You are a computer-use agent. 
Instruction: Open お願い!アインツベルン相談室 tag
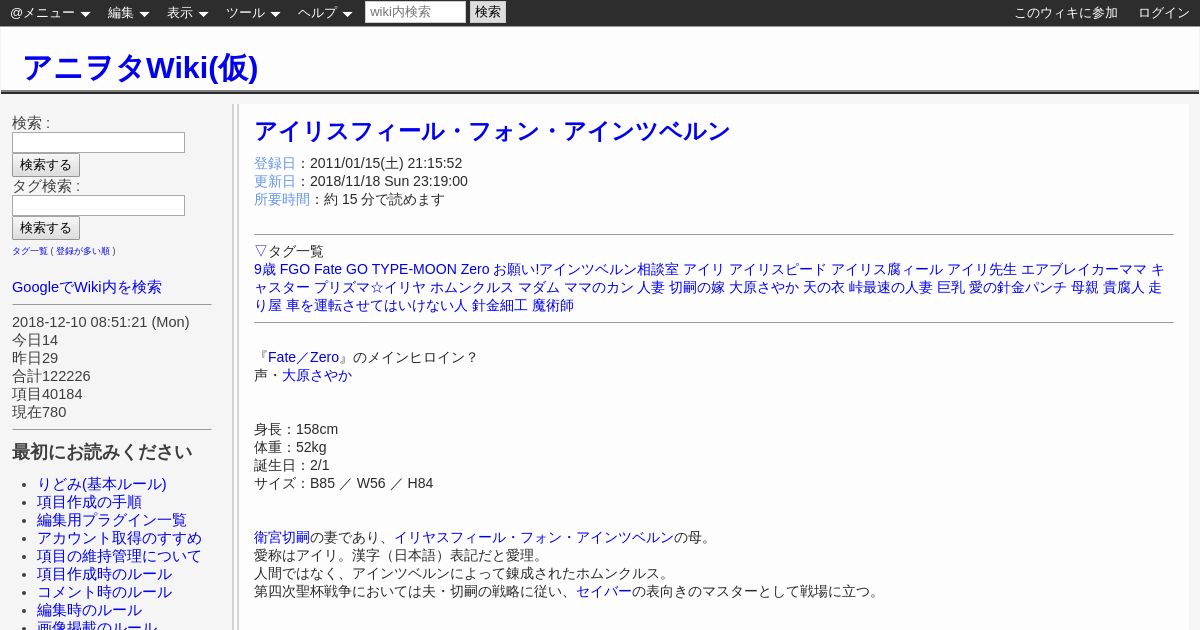click(x=586, y=269)
